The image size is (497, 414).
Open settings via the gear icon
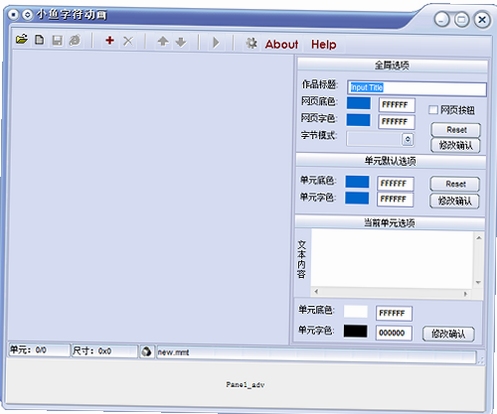click(252, 43)
